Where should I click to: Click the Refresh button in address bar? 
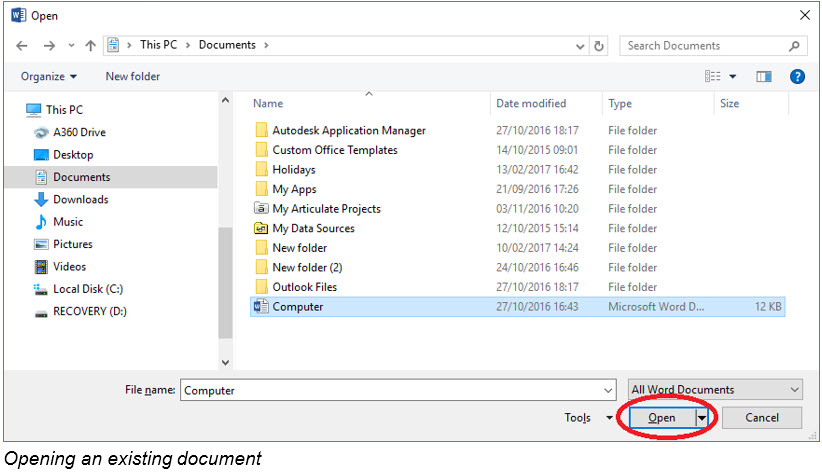coord(599,46)
